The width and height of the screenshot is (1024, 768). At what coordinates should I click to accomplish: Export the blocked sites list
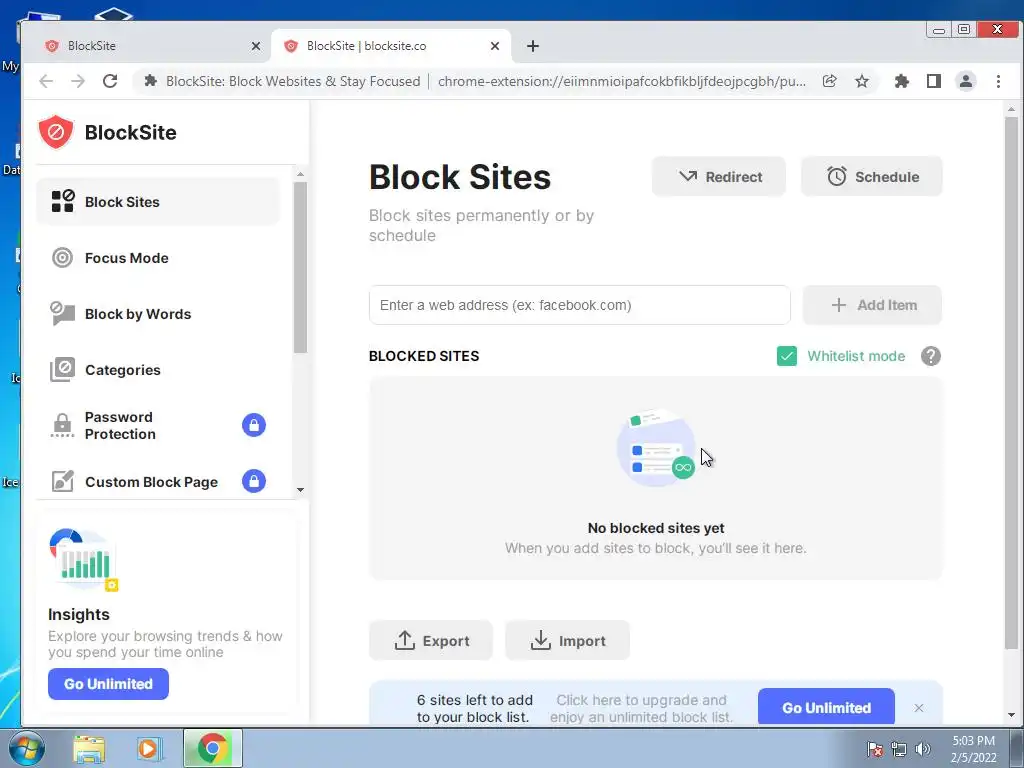[x=431, y=641]
